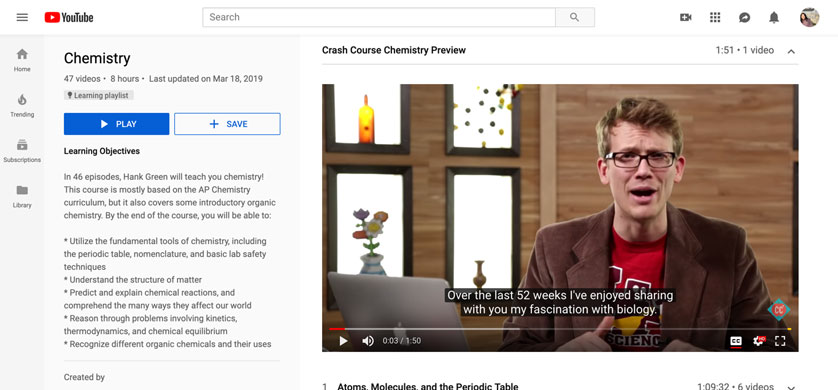Click the Chemistry playlist title
Viewport: 838px width, 390px height.
pos(97,58)
